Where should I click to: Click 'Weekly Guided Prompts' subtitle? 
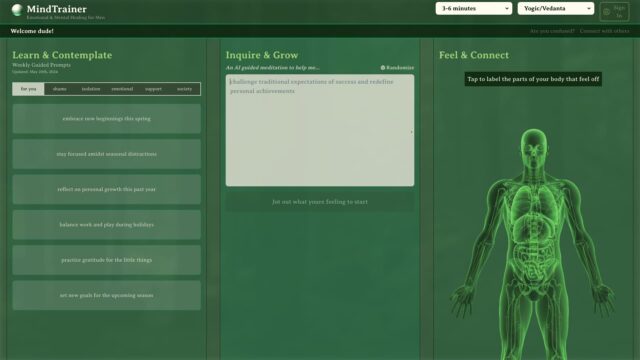pyautogui.click(x=41, y=65)
